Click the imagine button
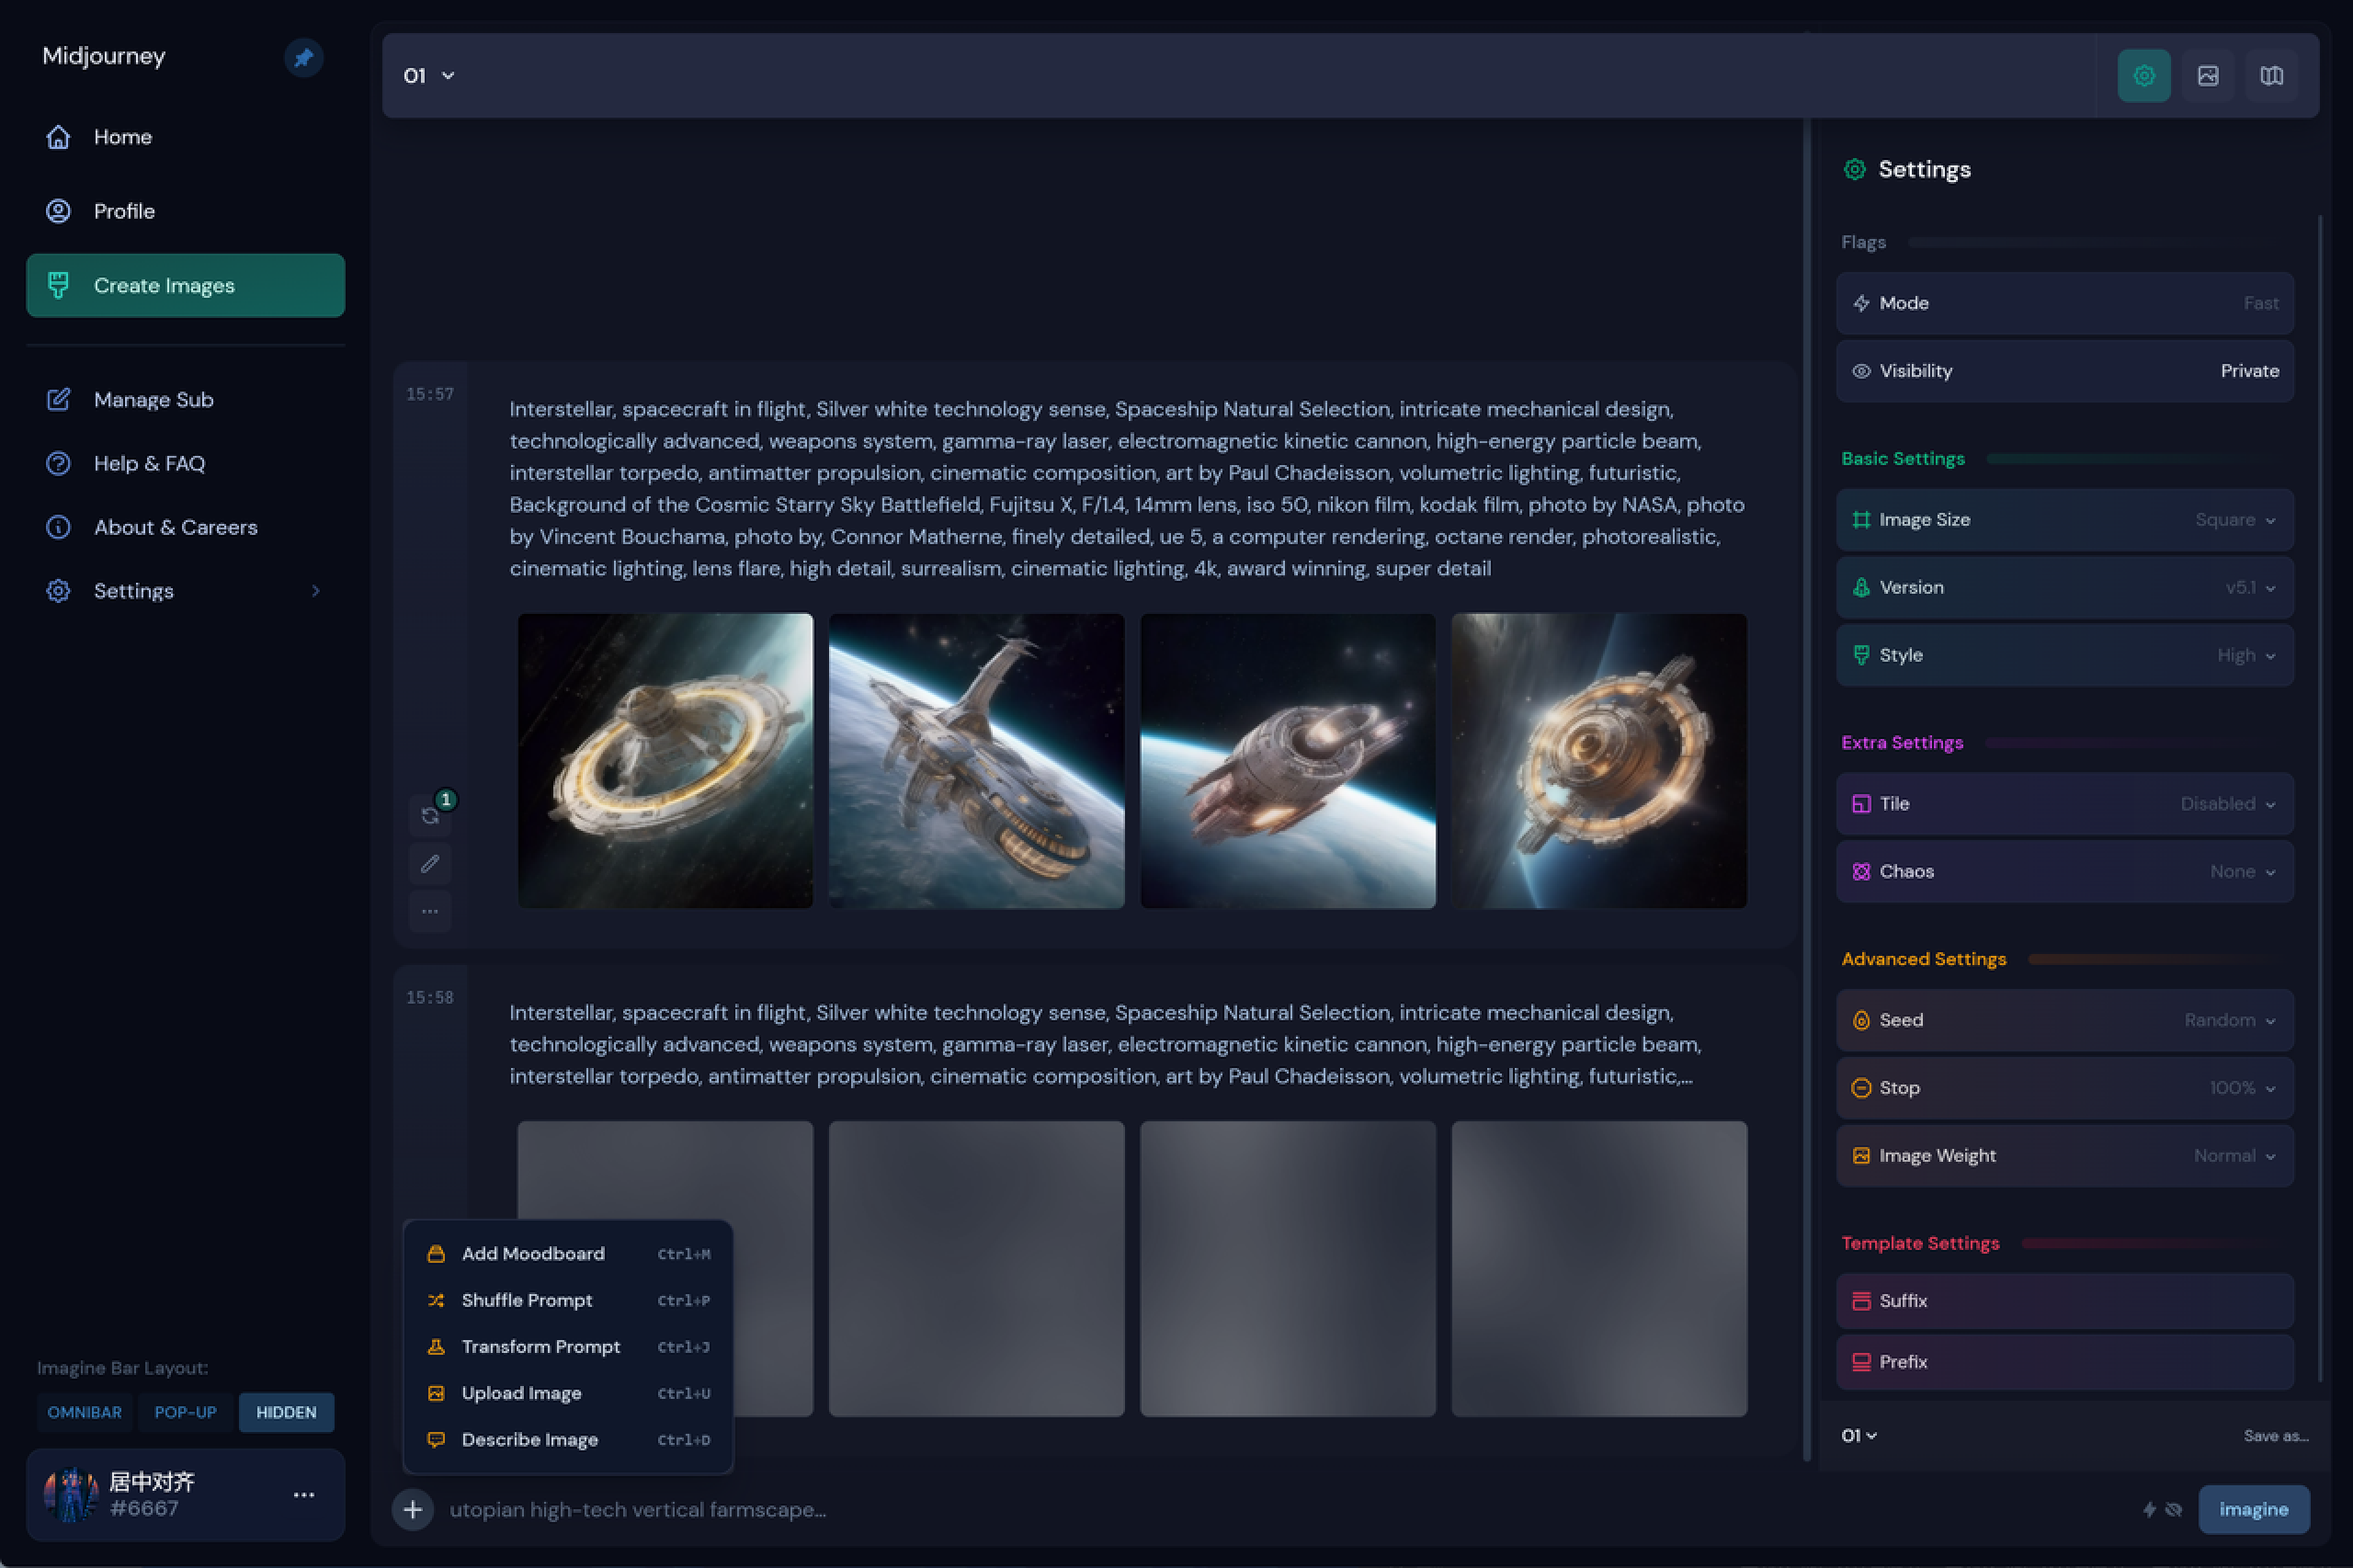 2253,1509
